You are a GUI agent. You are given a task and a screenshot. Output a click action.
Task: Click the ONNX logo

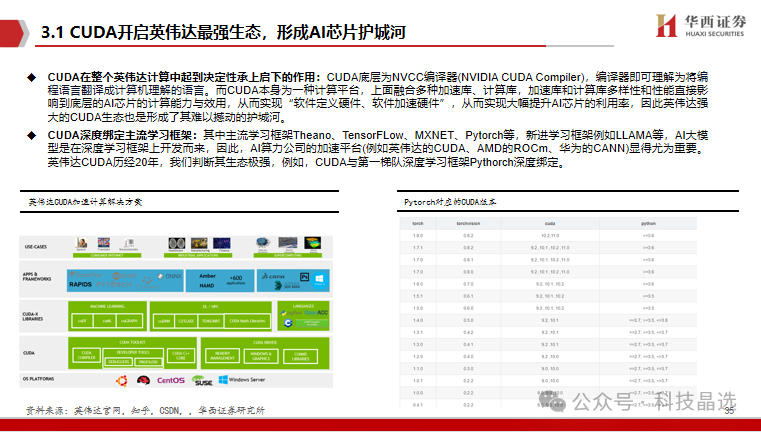pyautogui.click(x=169, y=276)
